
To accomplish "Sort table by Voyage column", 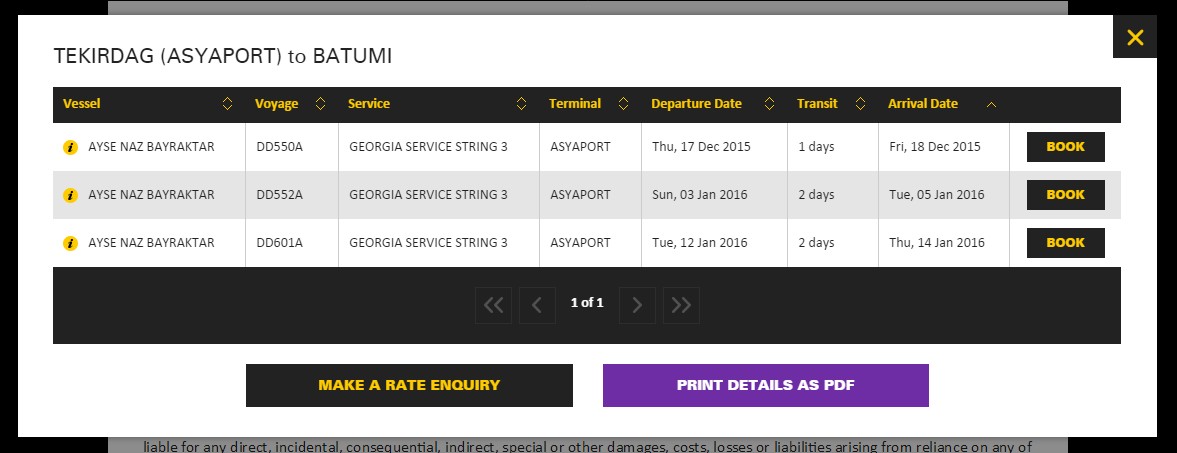I will (x=320, y=104).
